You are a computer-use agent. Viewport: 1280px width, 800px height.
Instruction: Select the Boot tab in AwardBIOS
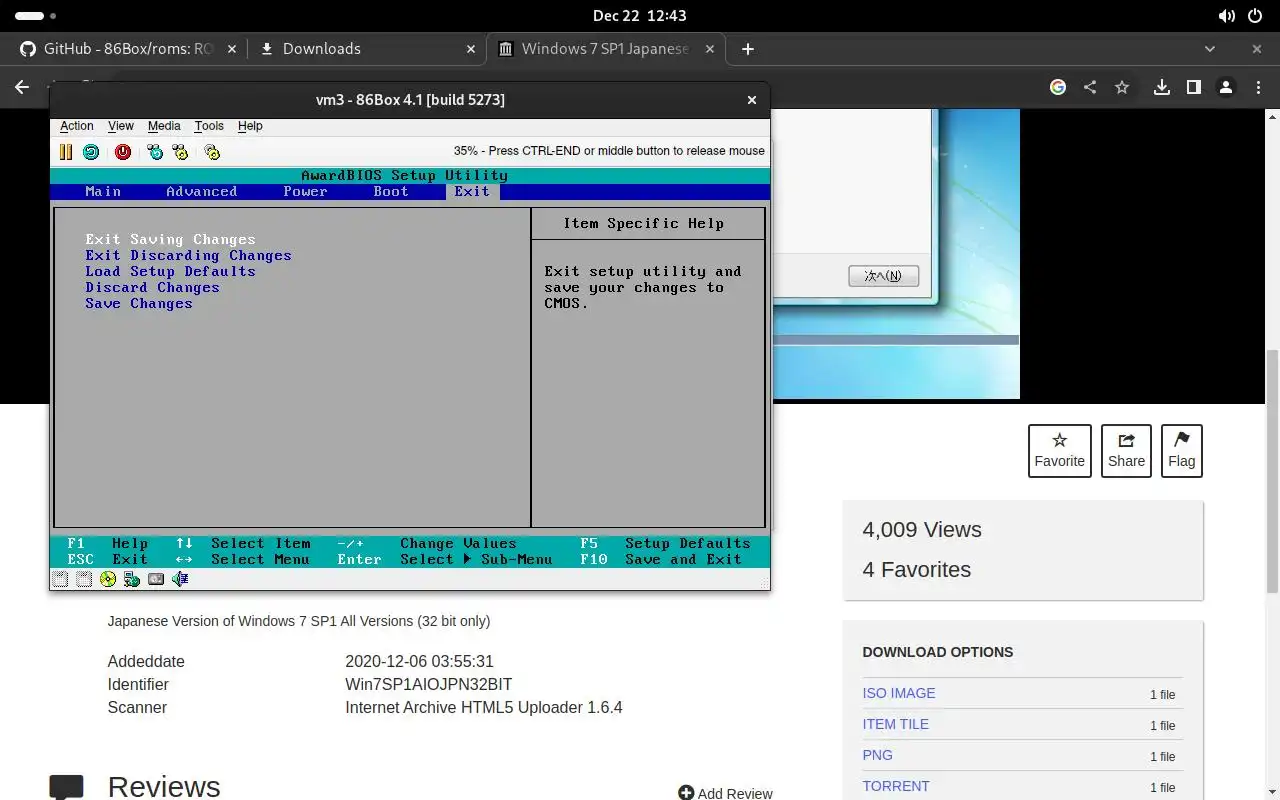391,192
